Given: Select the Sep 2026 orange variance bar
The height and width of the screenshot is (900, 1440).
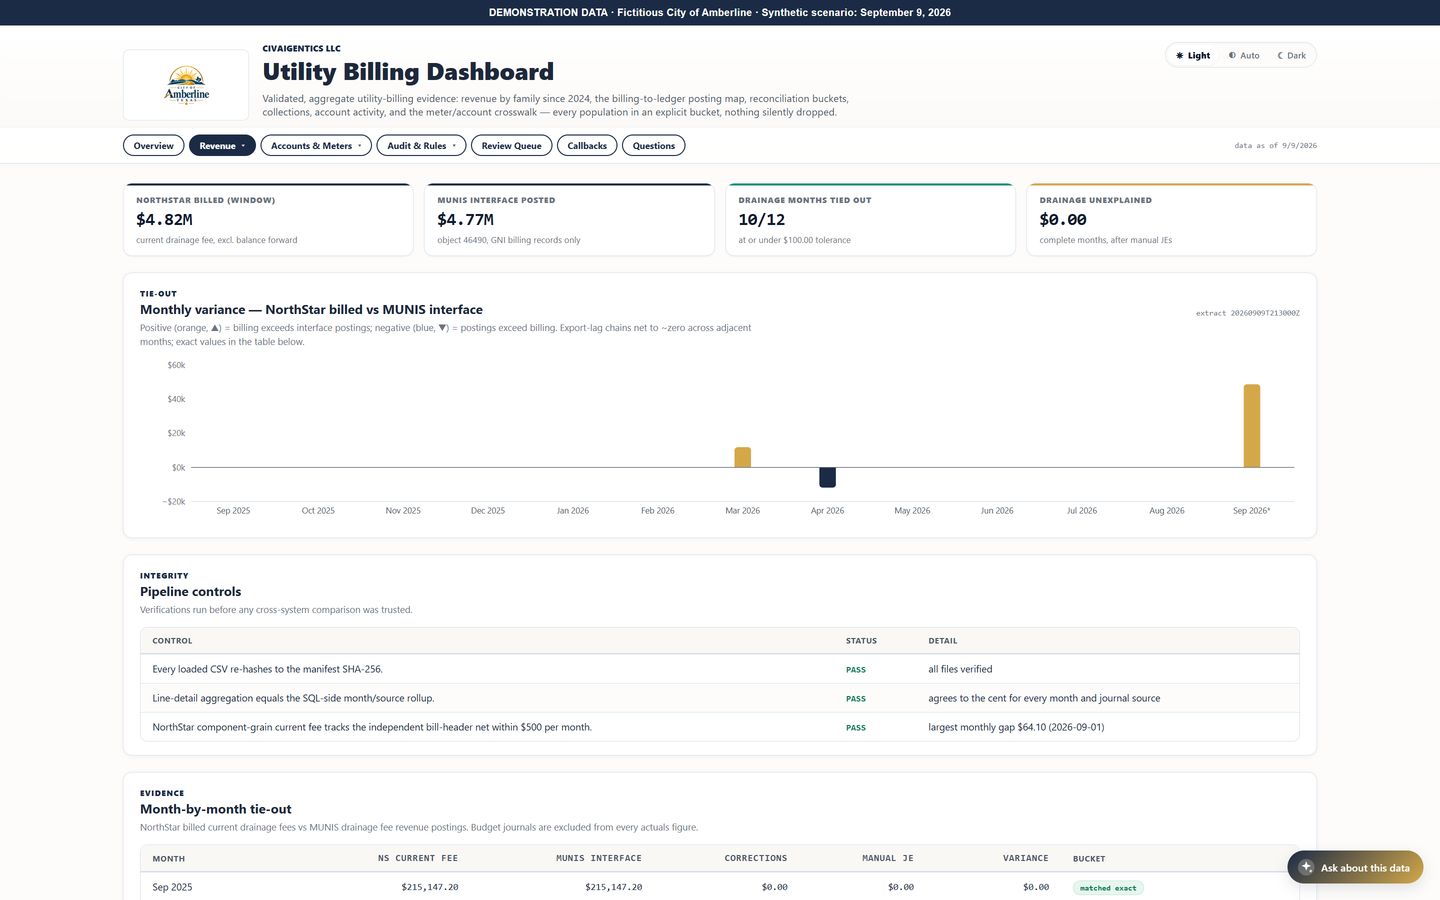Looking at the screenshot, I should coord(1251,426).
